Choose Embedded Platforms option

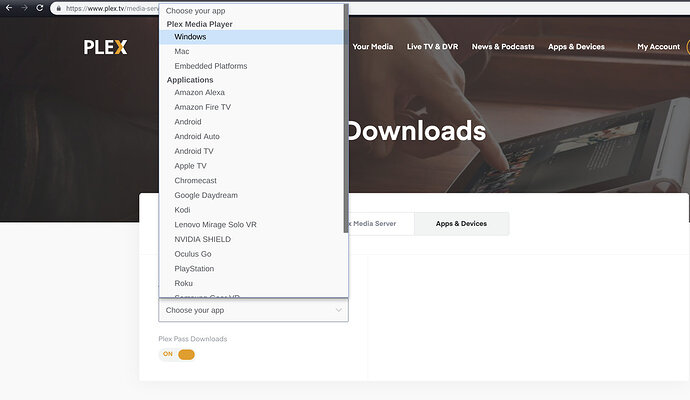[251, 66]
